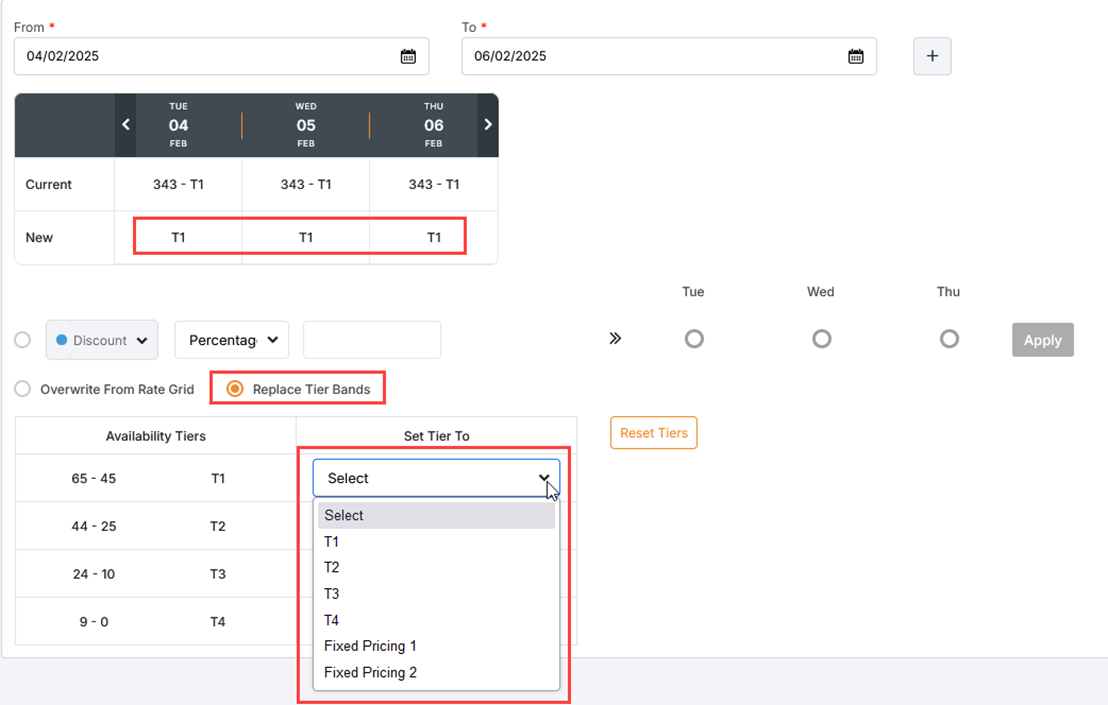Toggle the Tue day radio button
The image size is (1108, 705).
[694, 339]
